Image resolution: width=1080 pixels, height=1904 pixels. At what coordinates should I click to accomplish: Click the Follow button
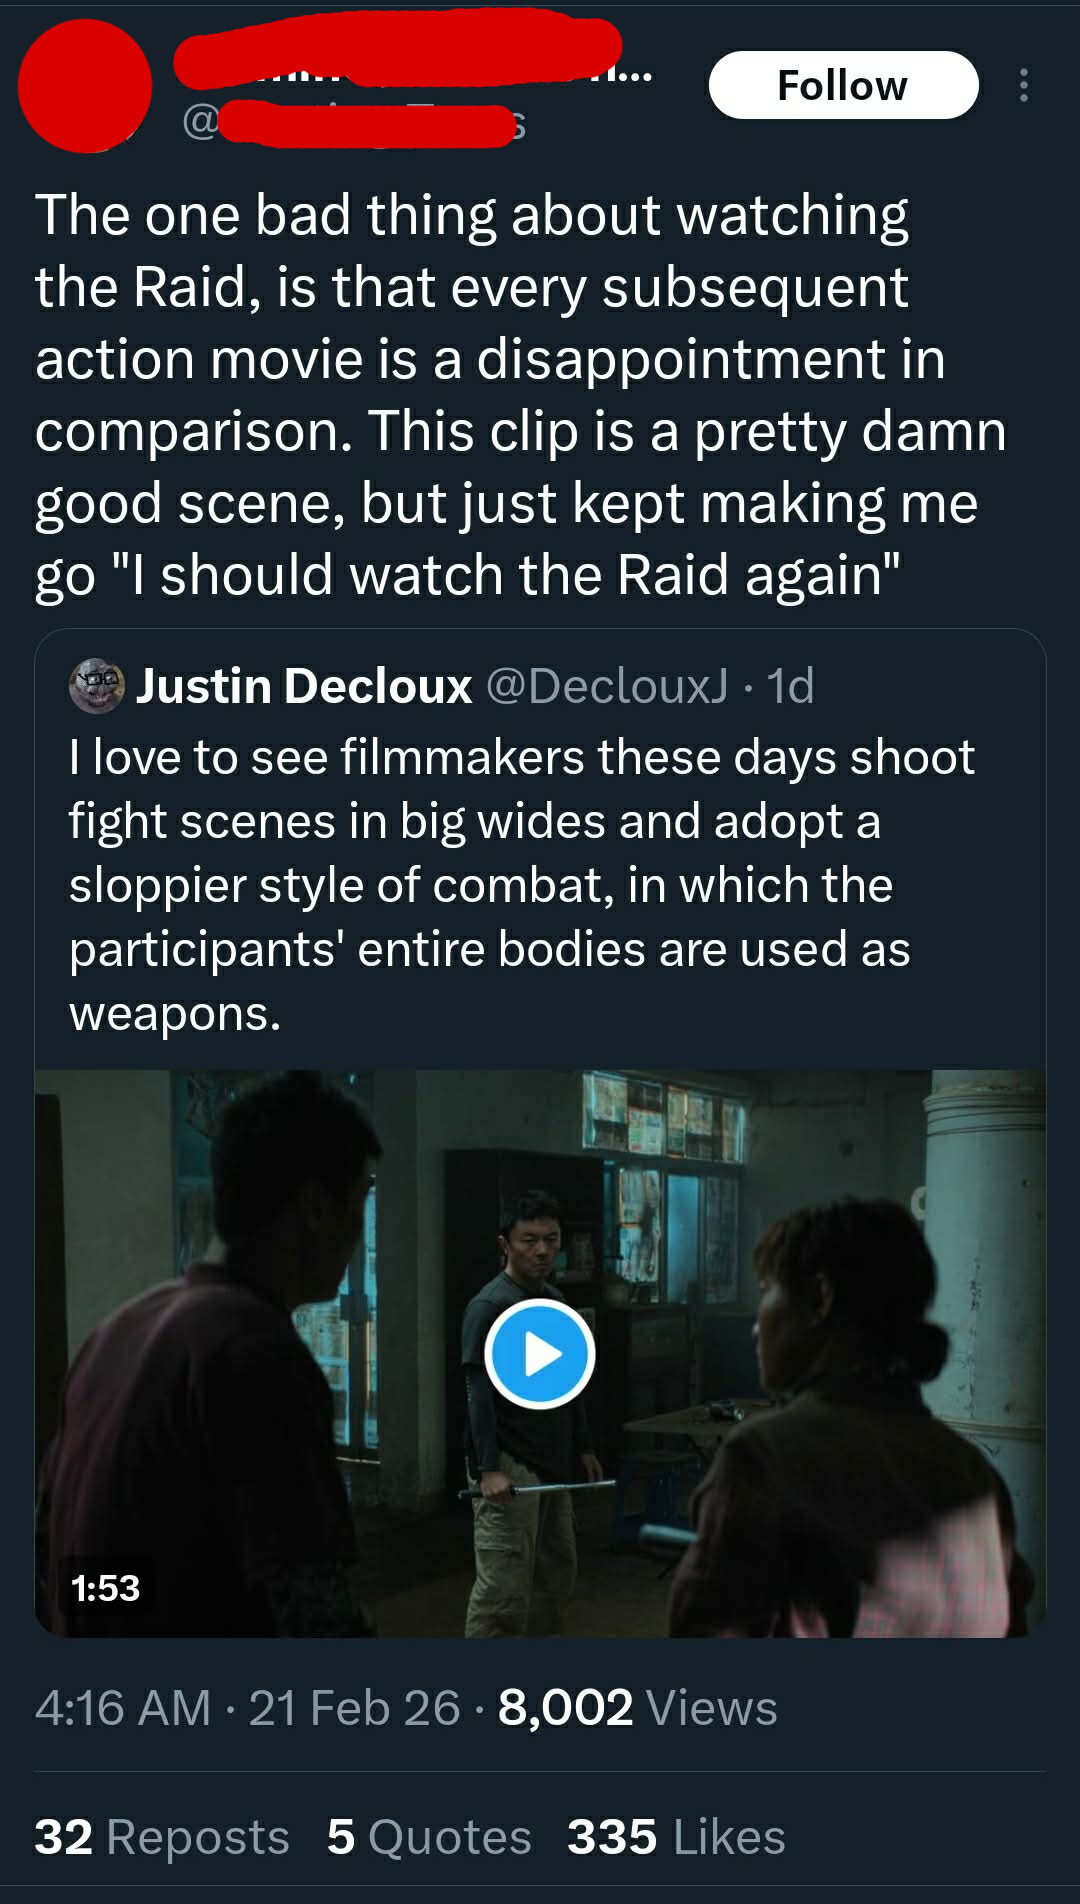pos(843,86)
